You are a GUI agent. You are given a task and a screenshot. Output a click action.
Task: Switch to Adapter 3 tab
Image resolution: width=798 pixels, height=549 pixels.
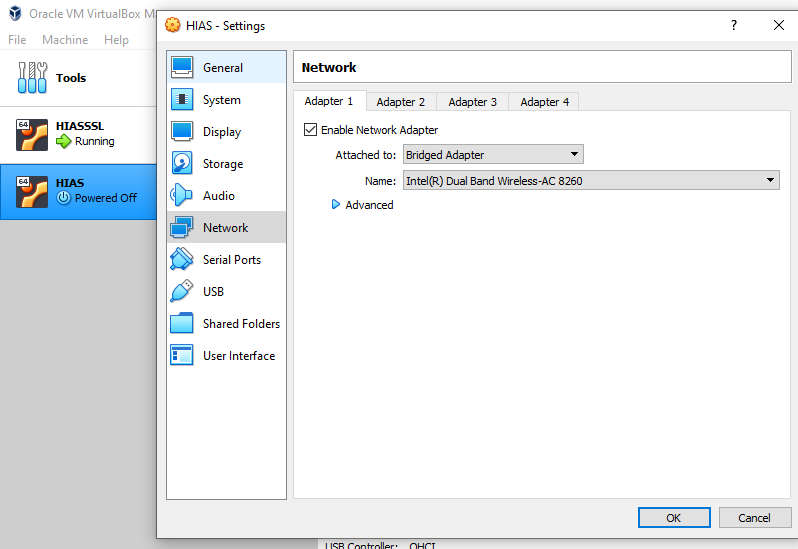coord(472,102)
